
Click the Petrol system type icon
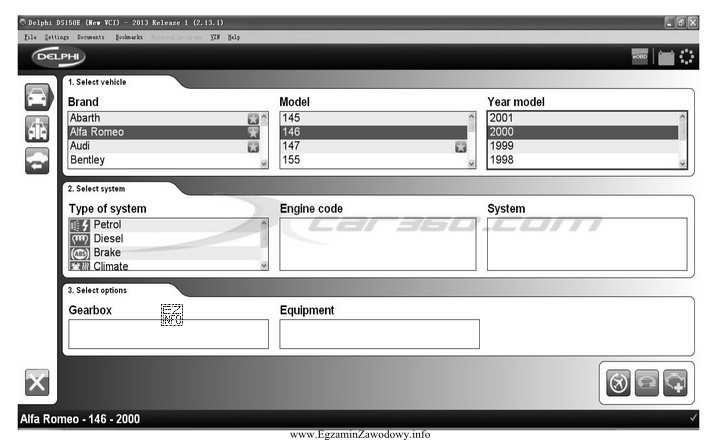79,225
